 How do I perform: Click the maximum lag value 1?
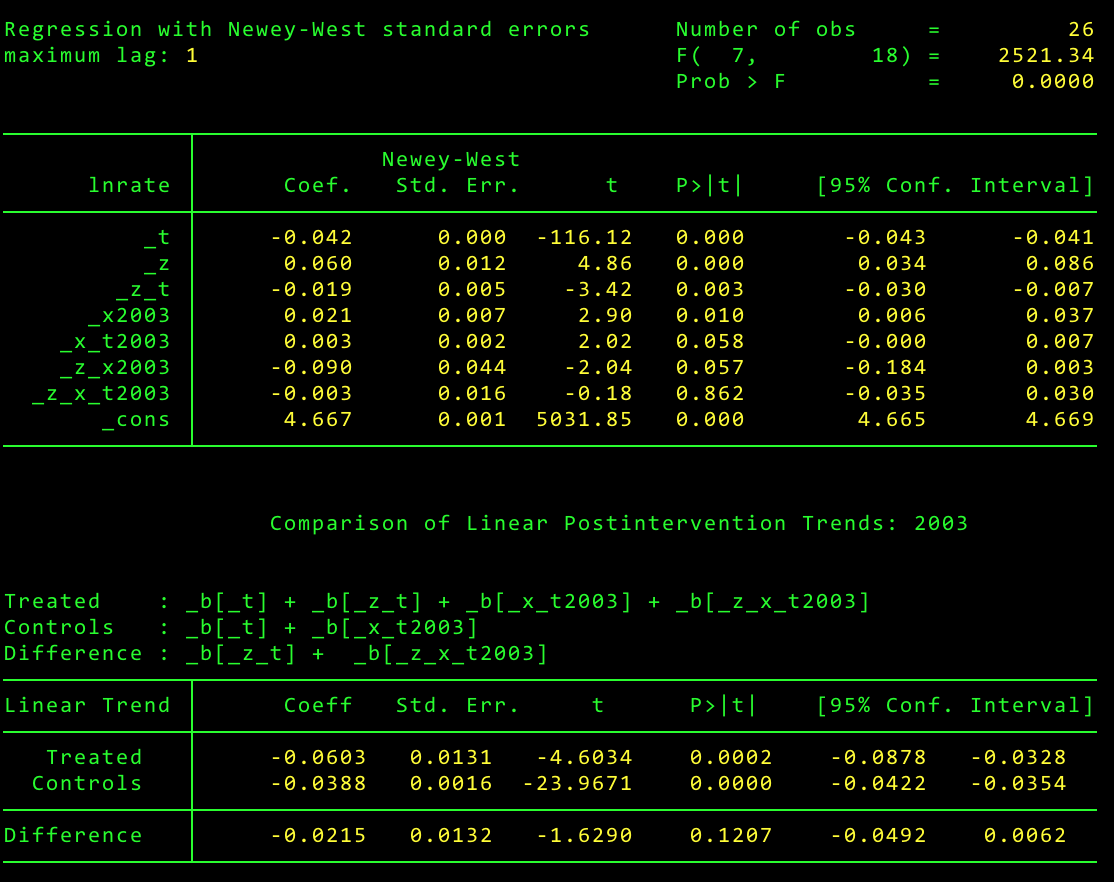tap(192, 56)
